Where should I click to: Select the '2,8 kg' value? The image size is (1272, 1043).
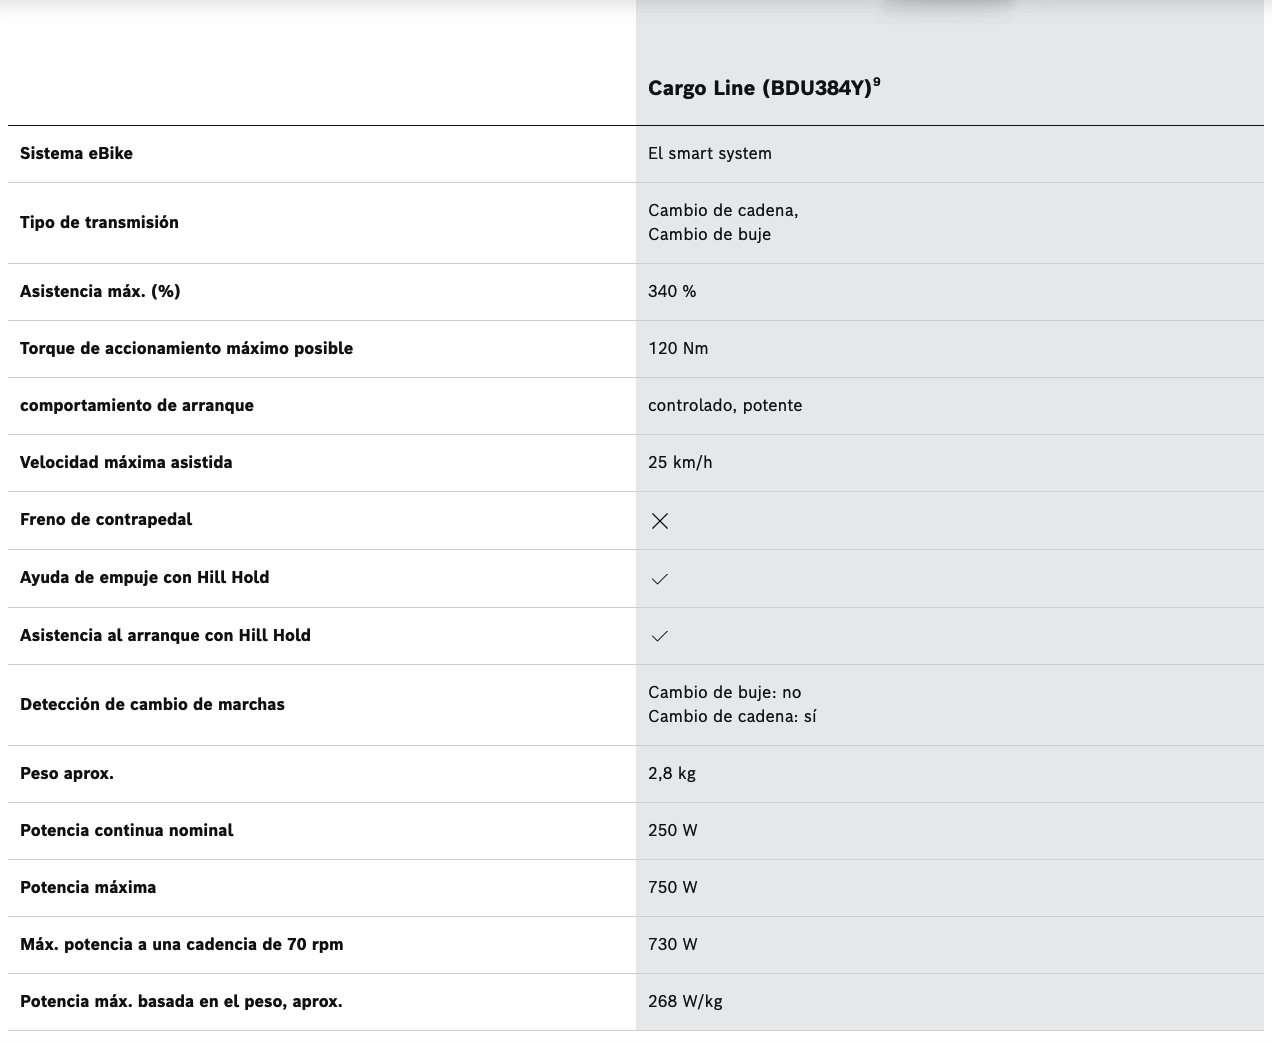[672, 773]
